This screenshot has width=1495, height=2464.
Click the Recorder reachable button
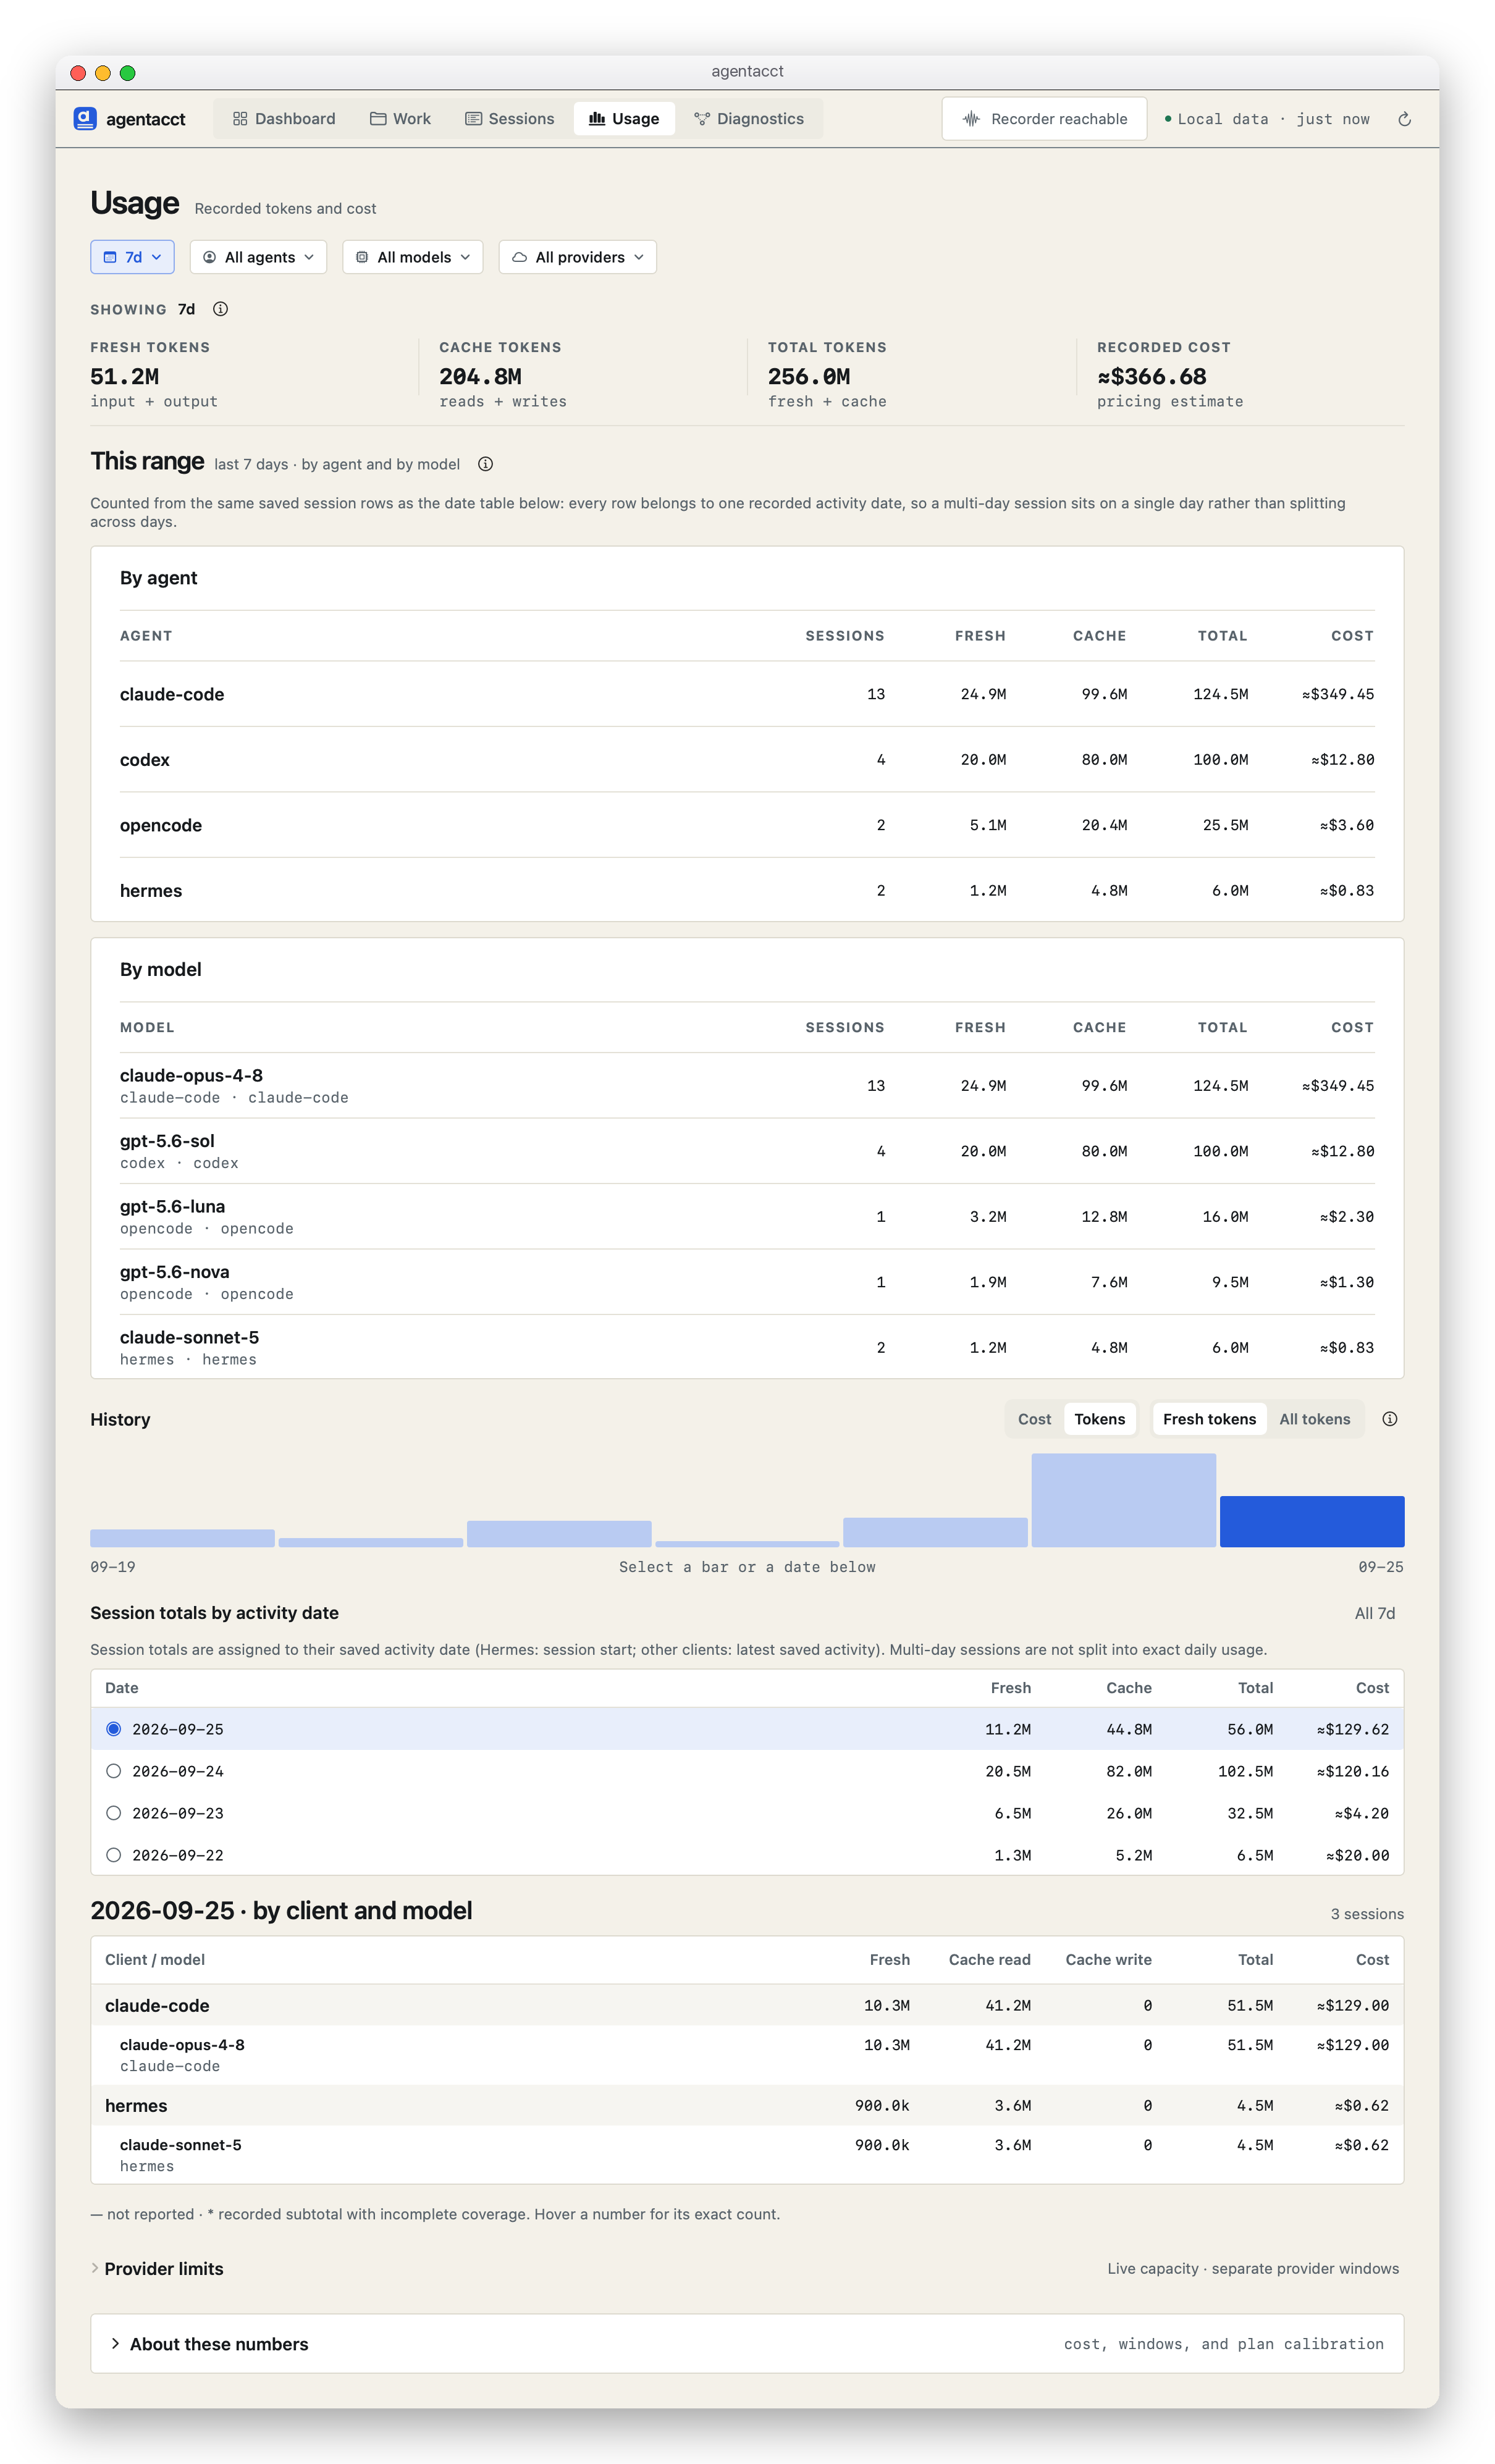(1044, 119)
